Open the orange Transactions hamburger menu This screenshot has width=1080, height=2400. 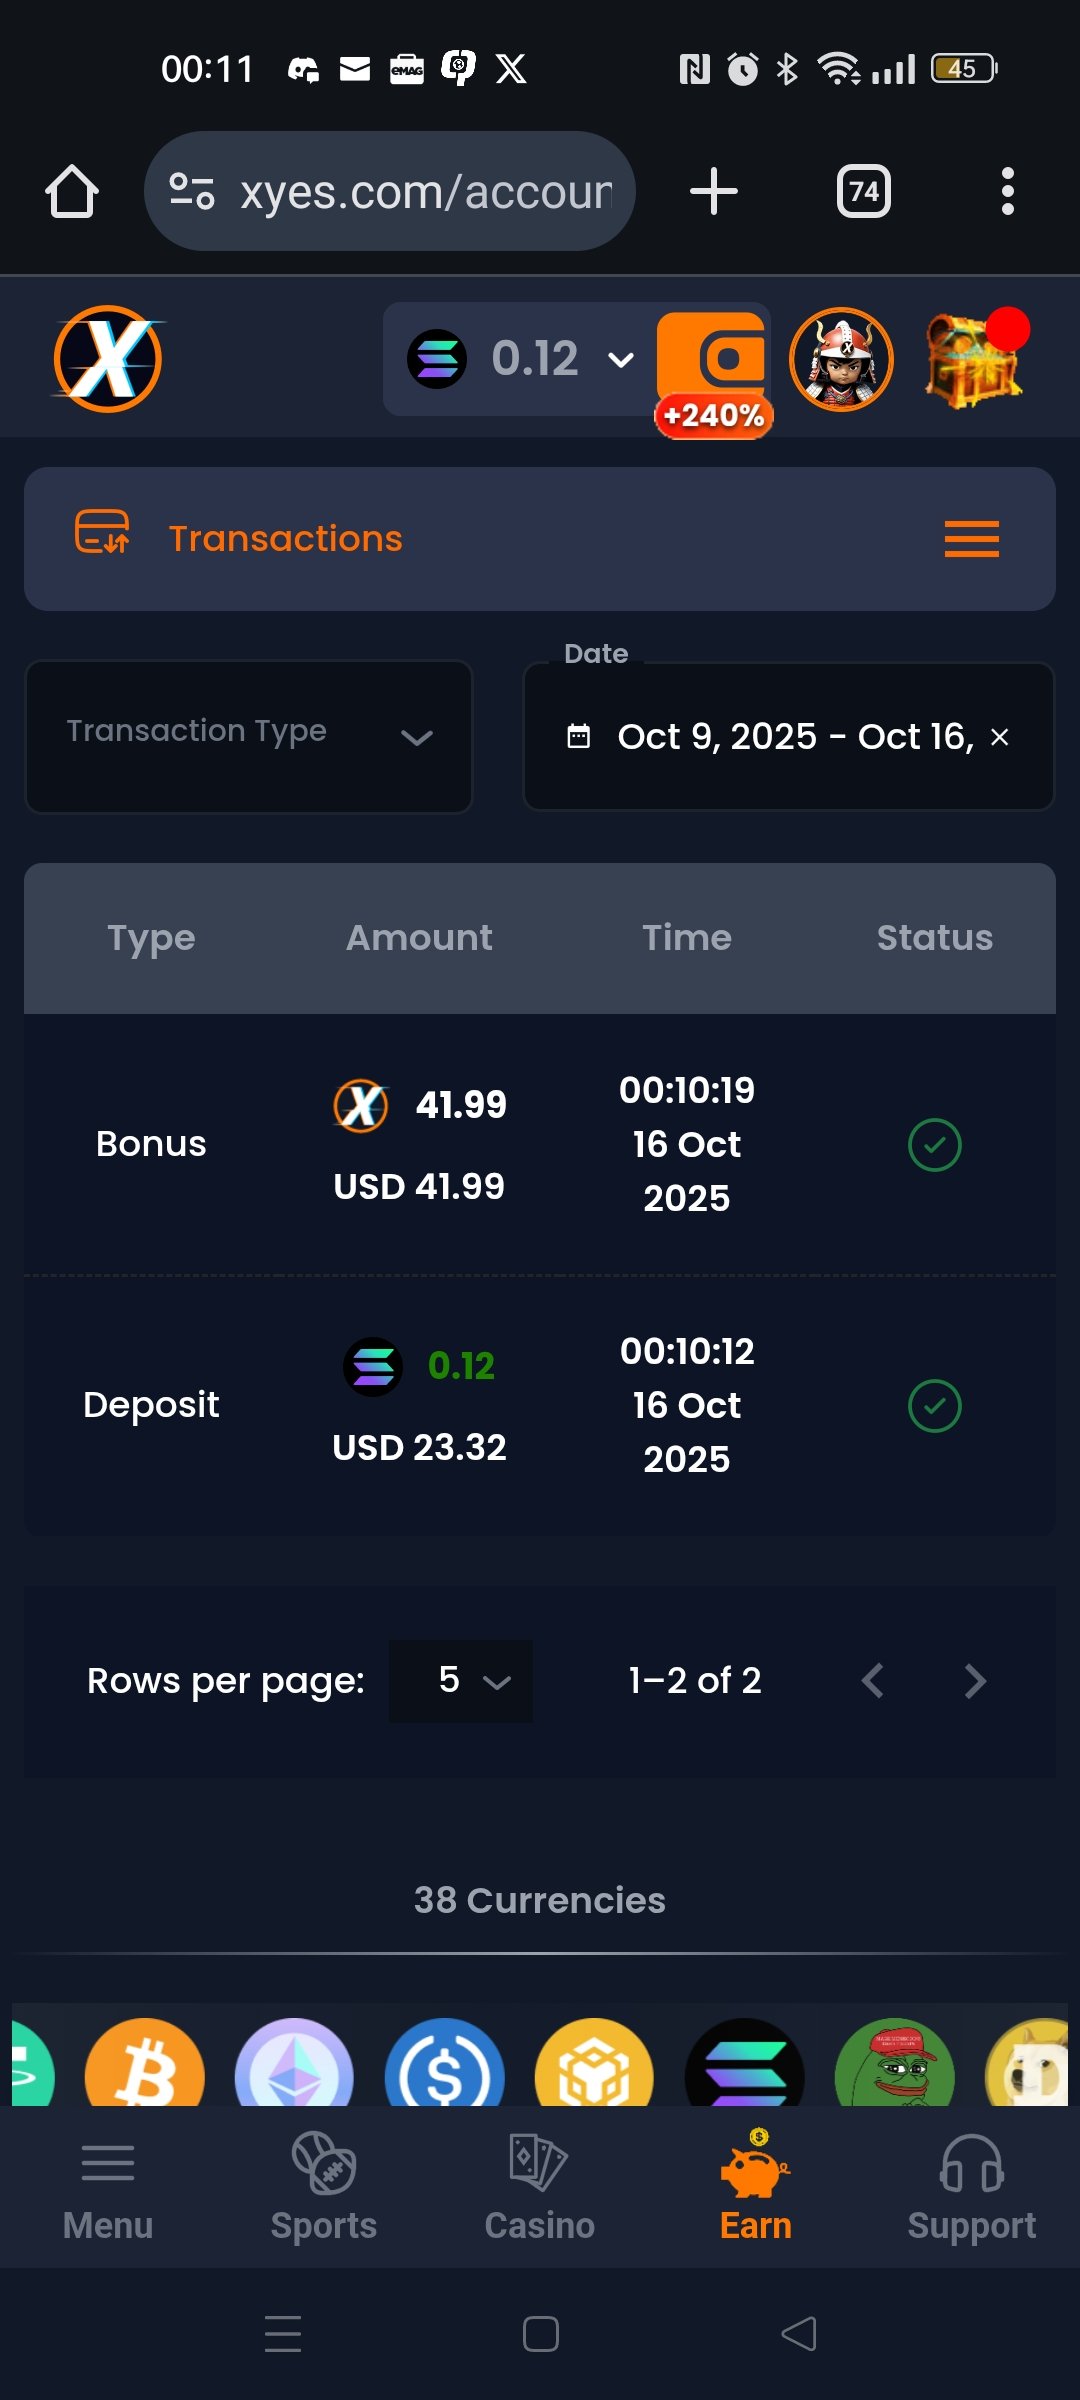971,539
